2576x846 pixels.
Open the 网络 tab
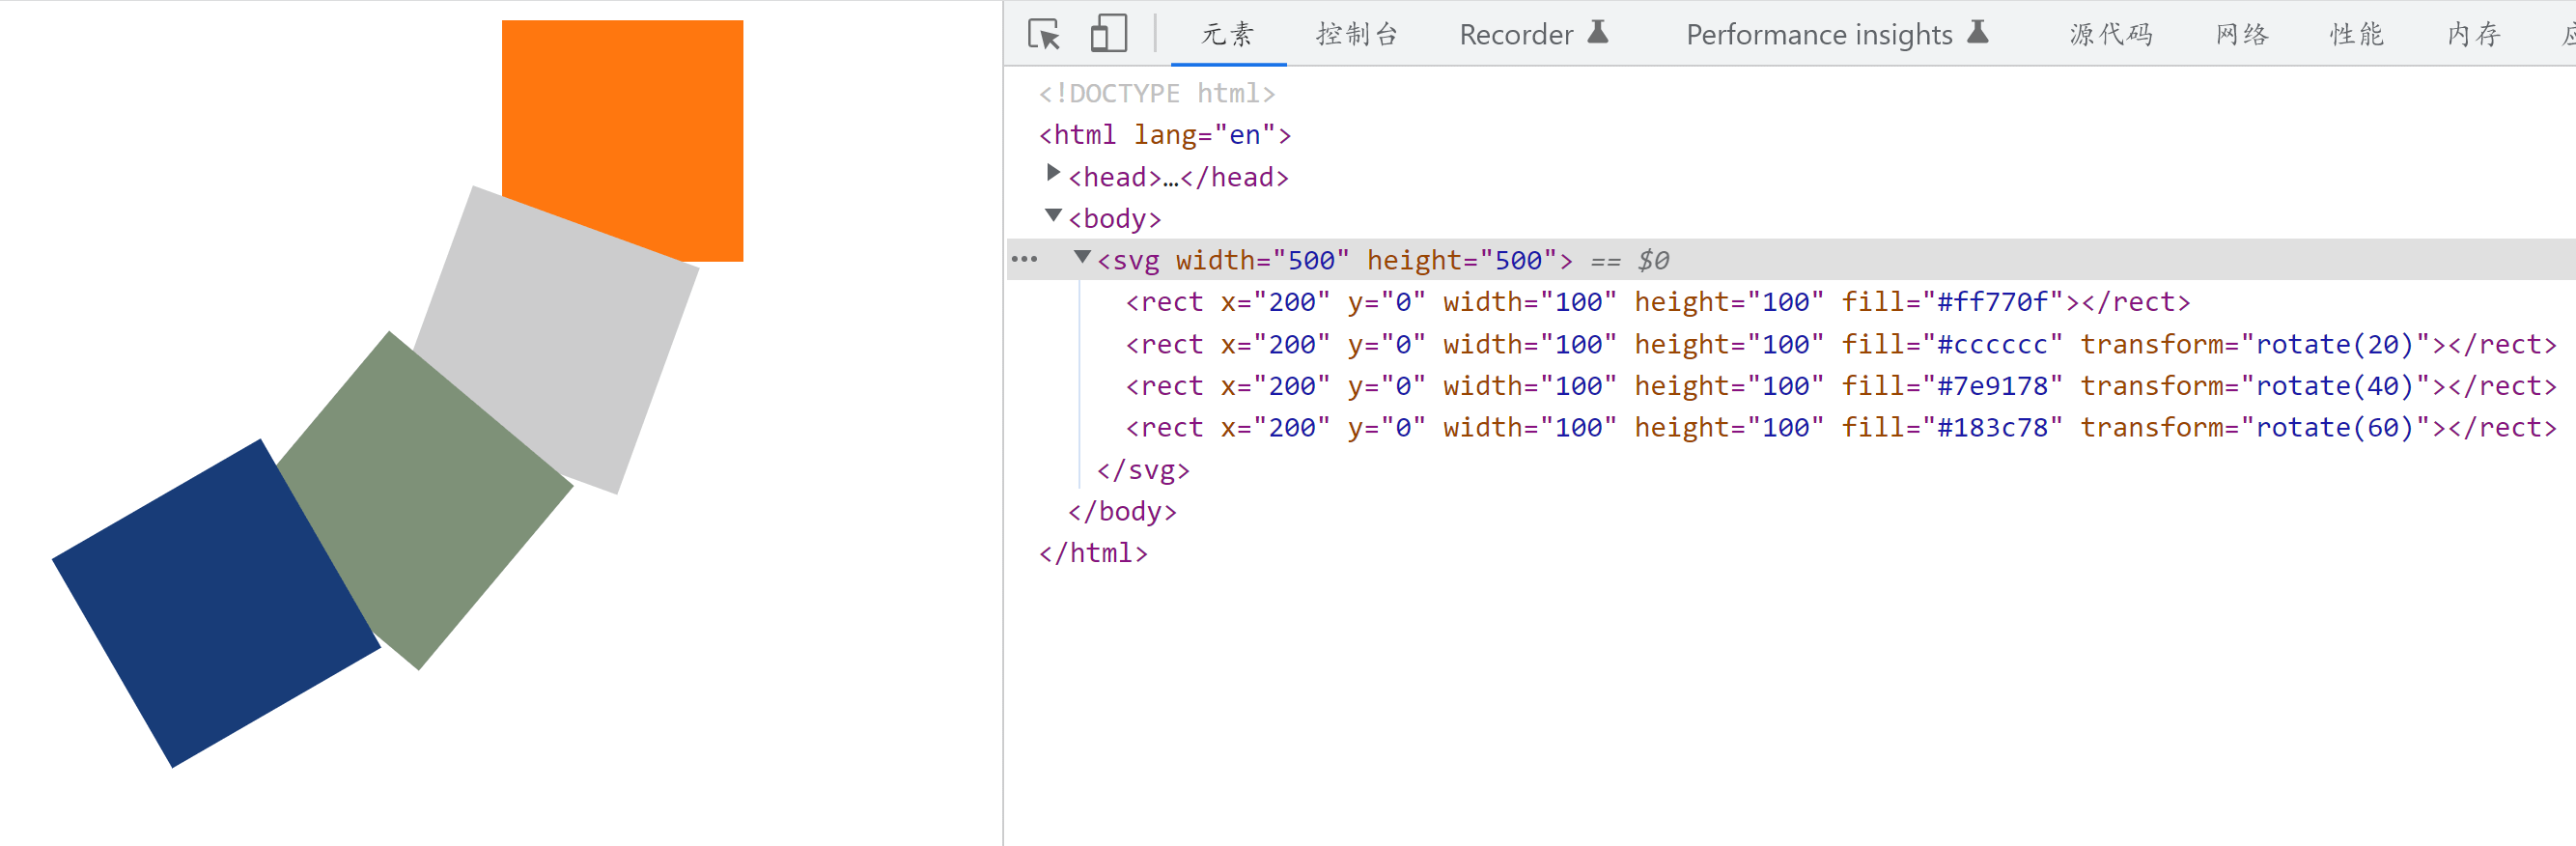point(2241,35)
